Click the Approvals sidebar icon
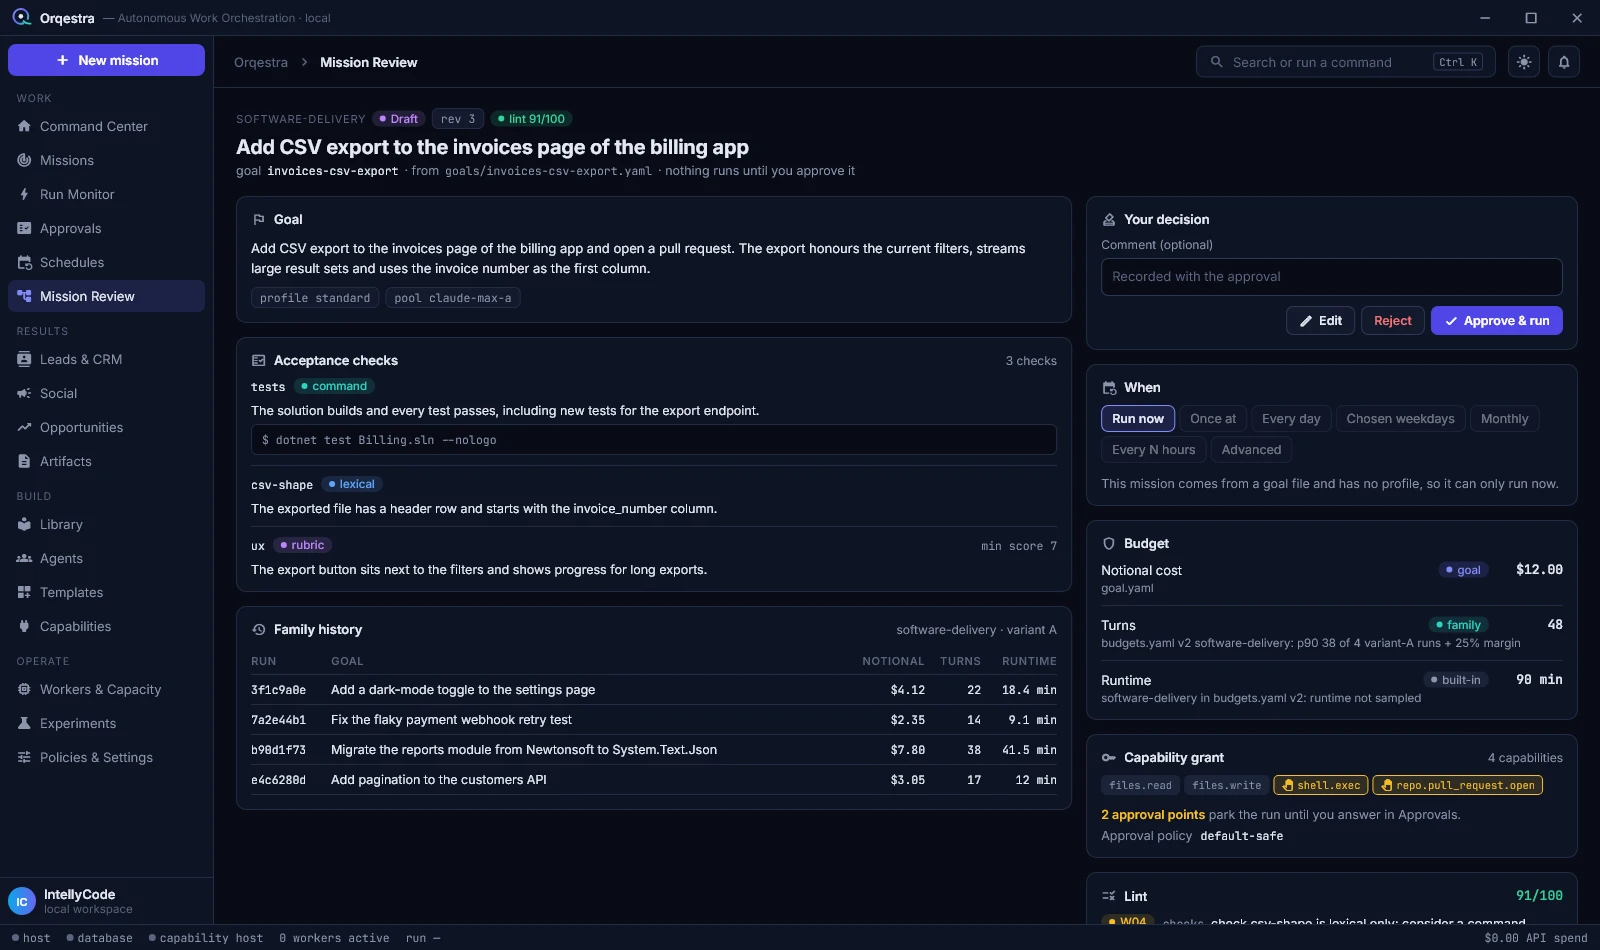 (x=24, y=228)
